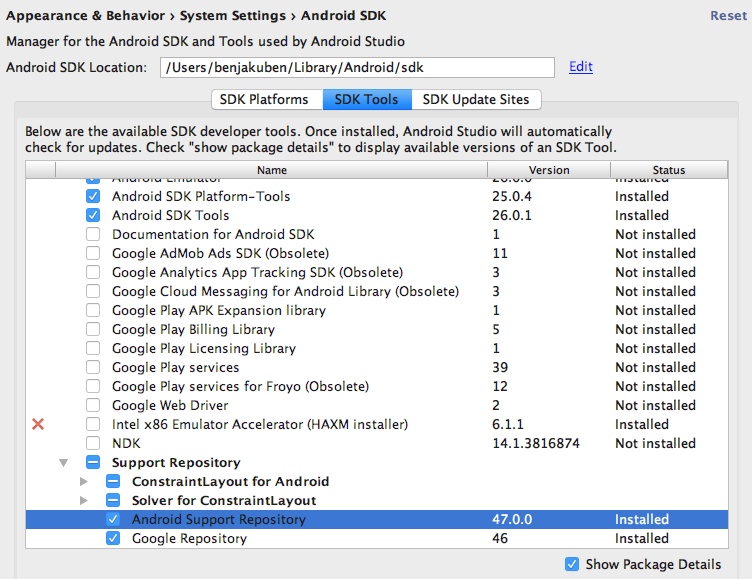
Task: Uncheck Android Support Repository checkbox
Action: [x=113, y=519]
